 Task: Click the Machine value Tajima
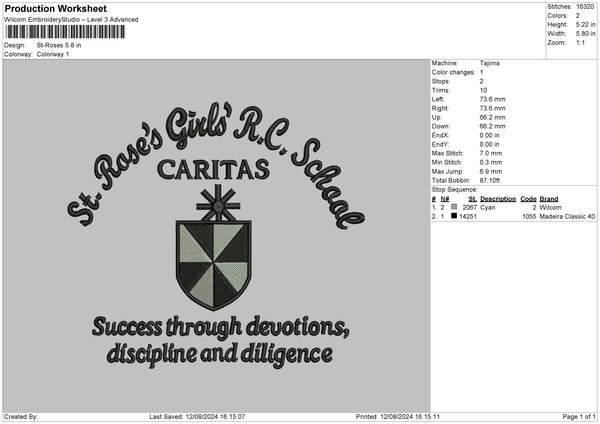pyautogui.click(x=490, y=63)
